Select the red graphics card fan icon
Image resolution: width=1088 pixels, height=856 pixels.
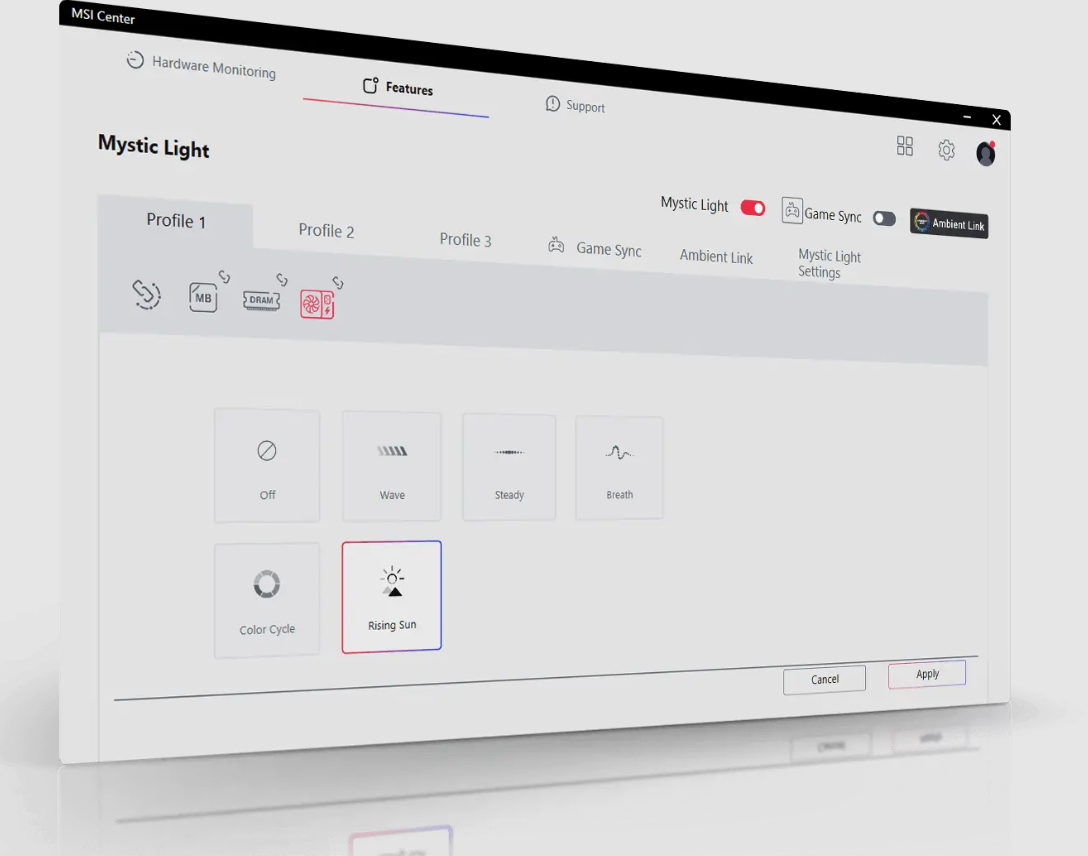[x=317, y=305]
